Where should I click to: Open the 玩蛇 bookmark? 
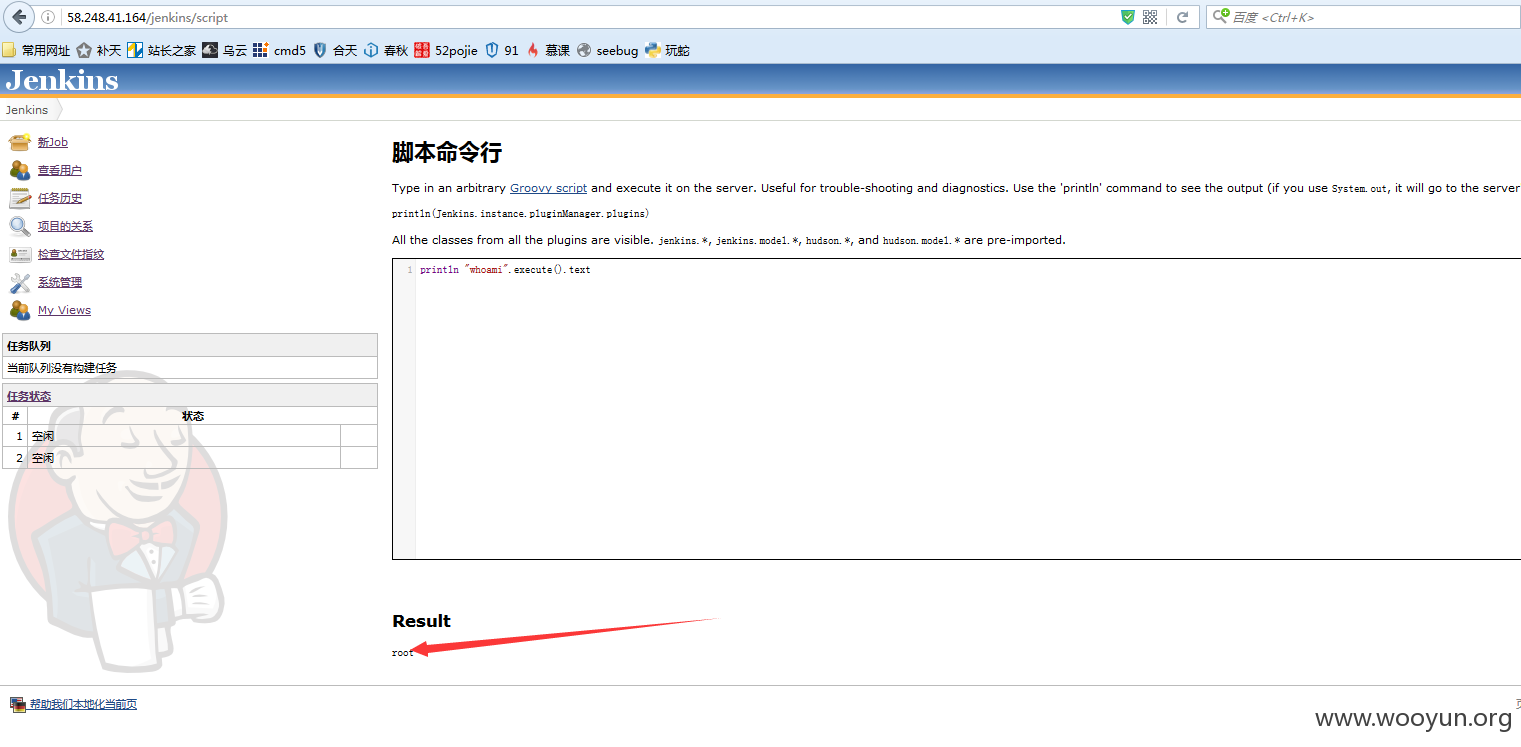[x=667, y=50]
